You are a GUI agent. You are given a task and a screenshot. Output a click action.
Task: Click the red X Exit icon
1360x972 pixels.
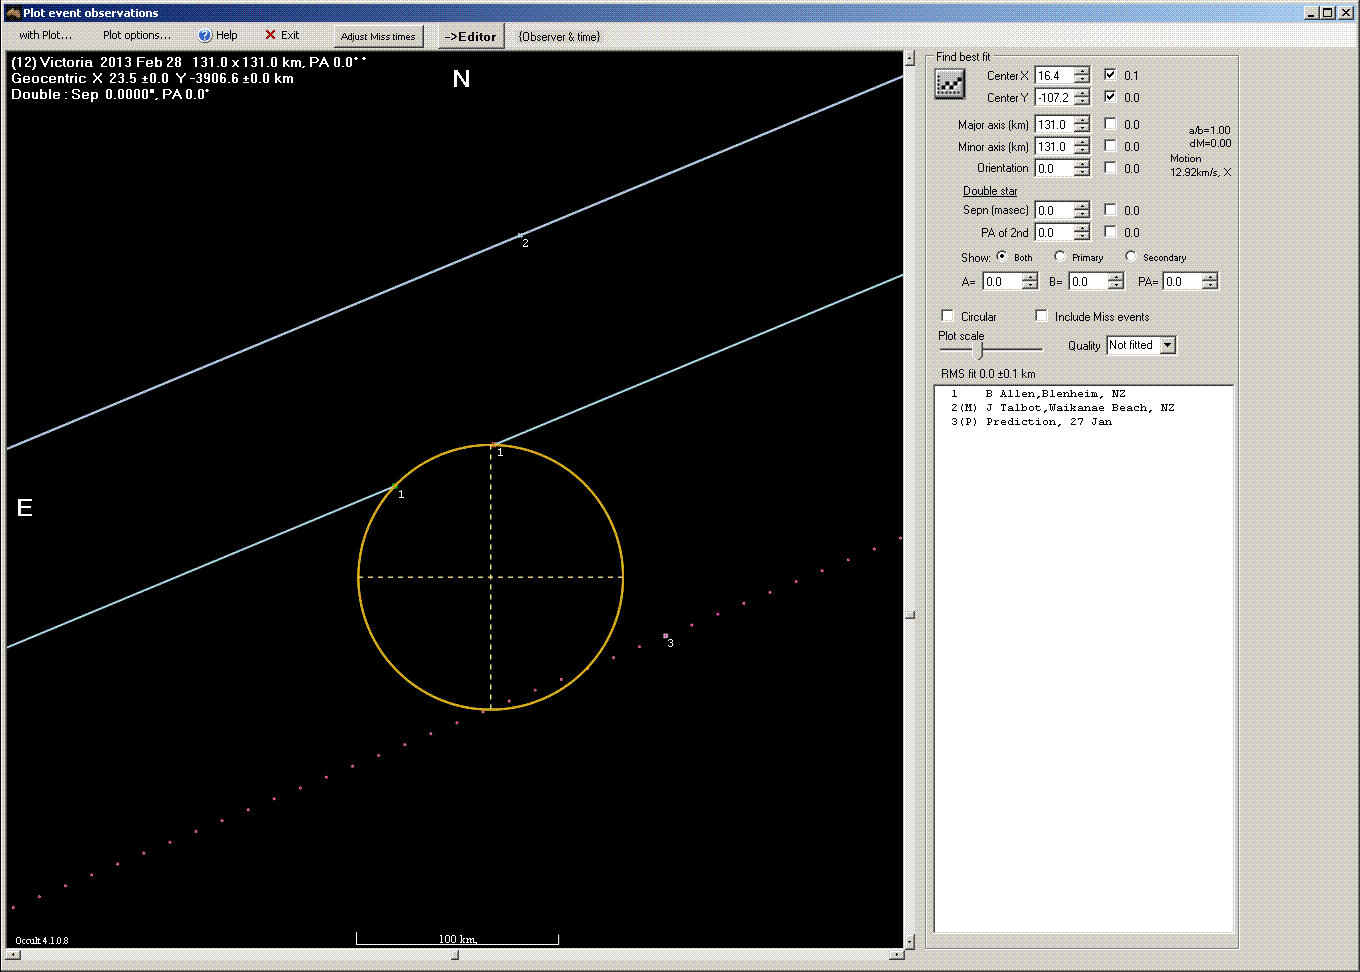click(x=270, y=35)
